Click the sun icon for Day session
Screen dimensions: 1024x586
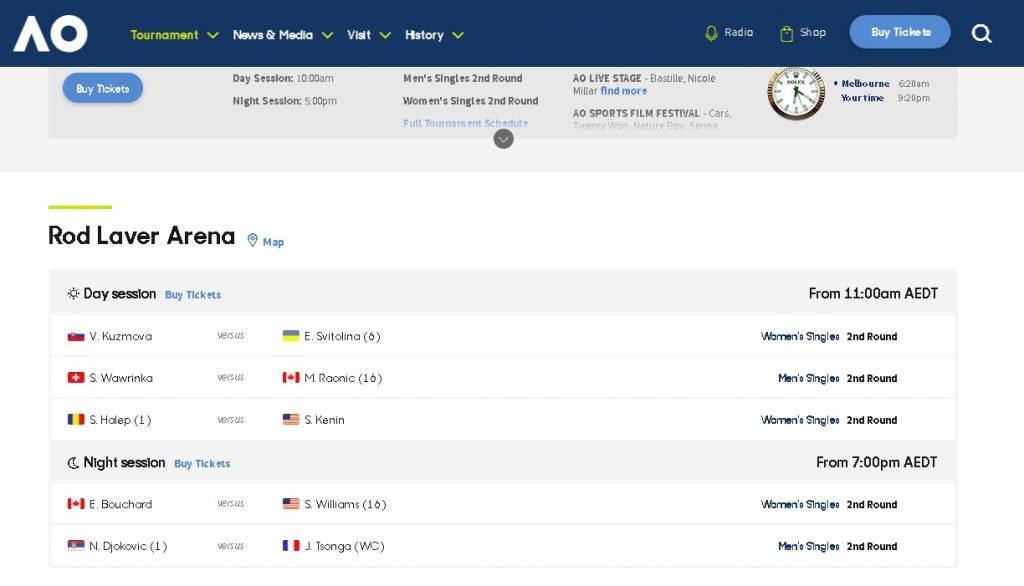coord(73,293)
